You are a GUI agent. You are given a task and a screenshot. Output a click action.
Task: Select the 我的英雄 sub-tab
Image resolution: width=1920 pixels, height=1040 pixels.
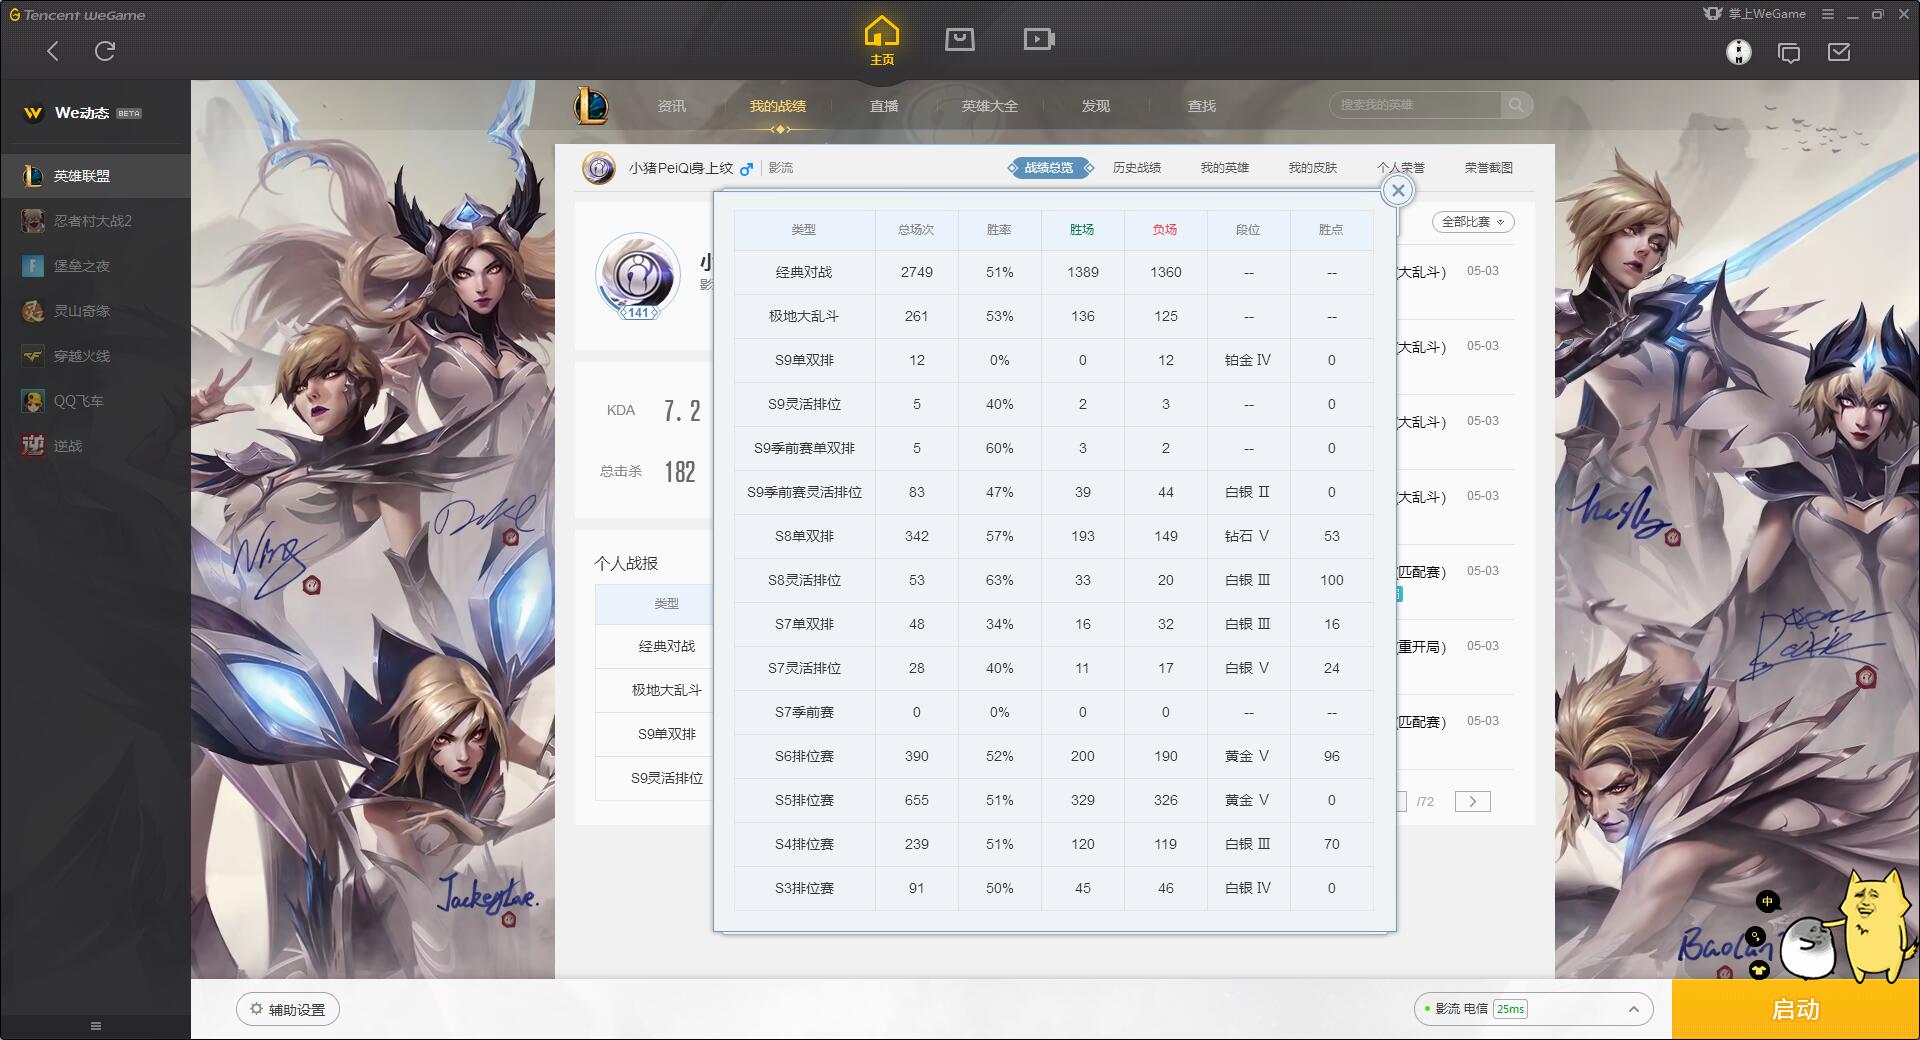pos(1225,168)
